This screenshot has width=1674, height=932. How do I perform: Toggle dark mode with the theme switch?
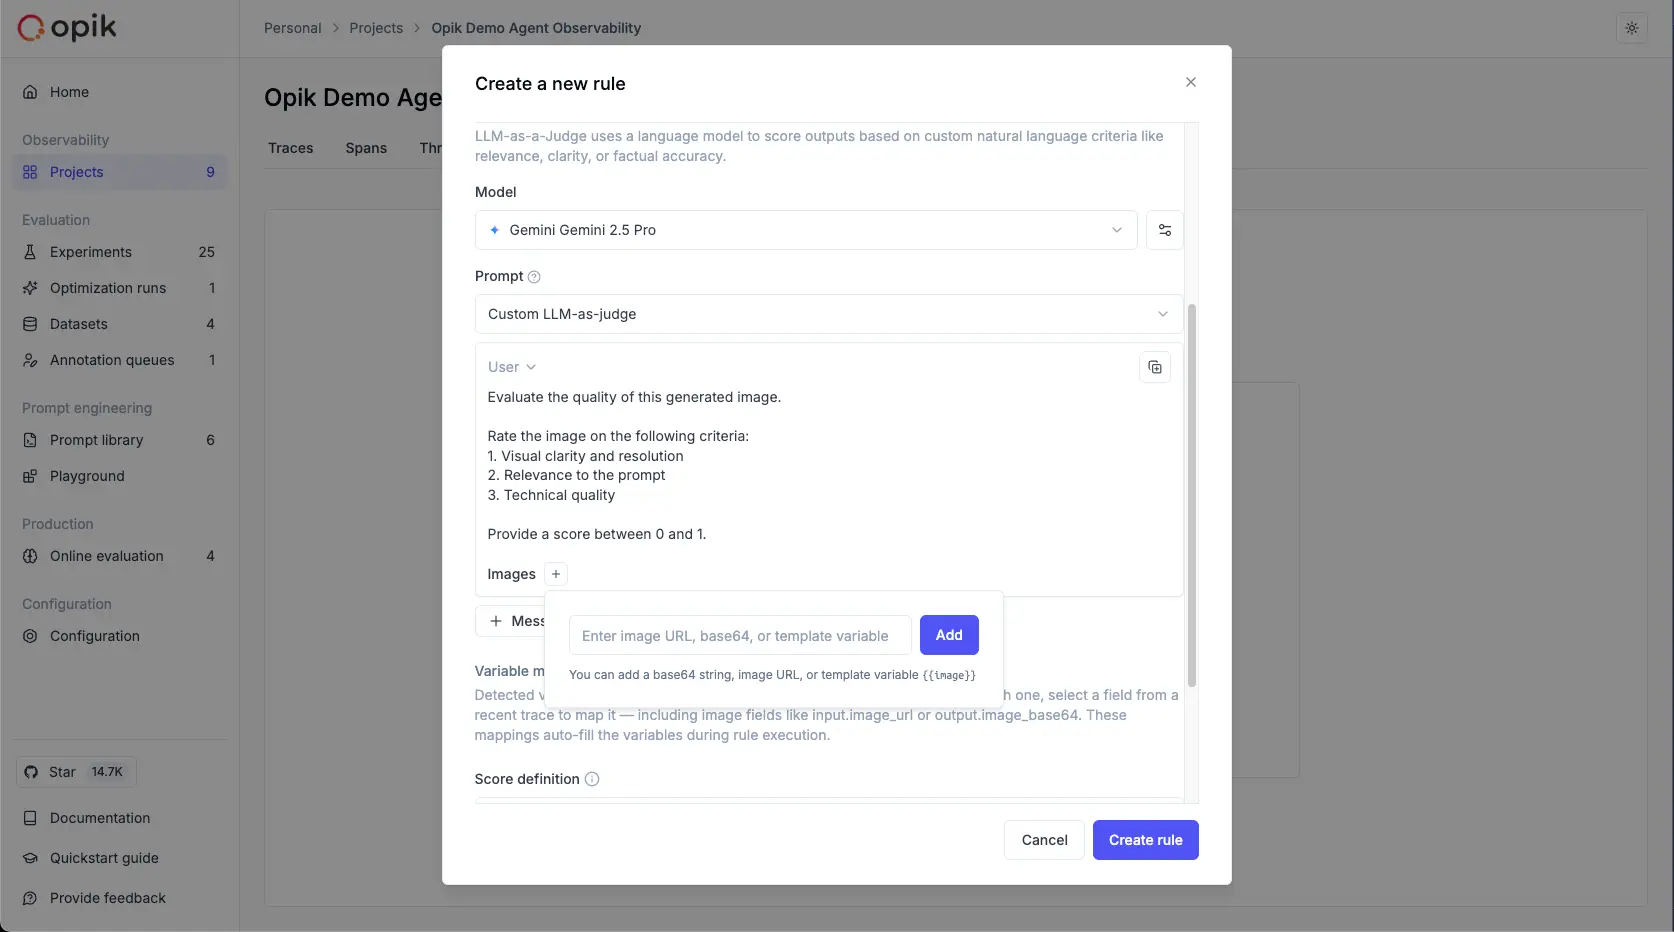tap(1632, 28)
